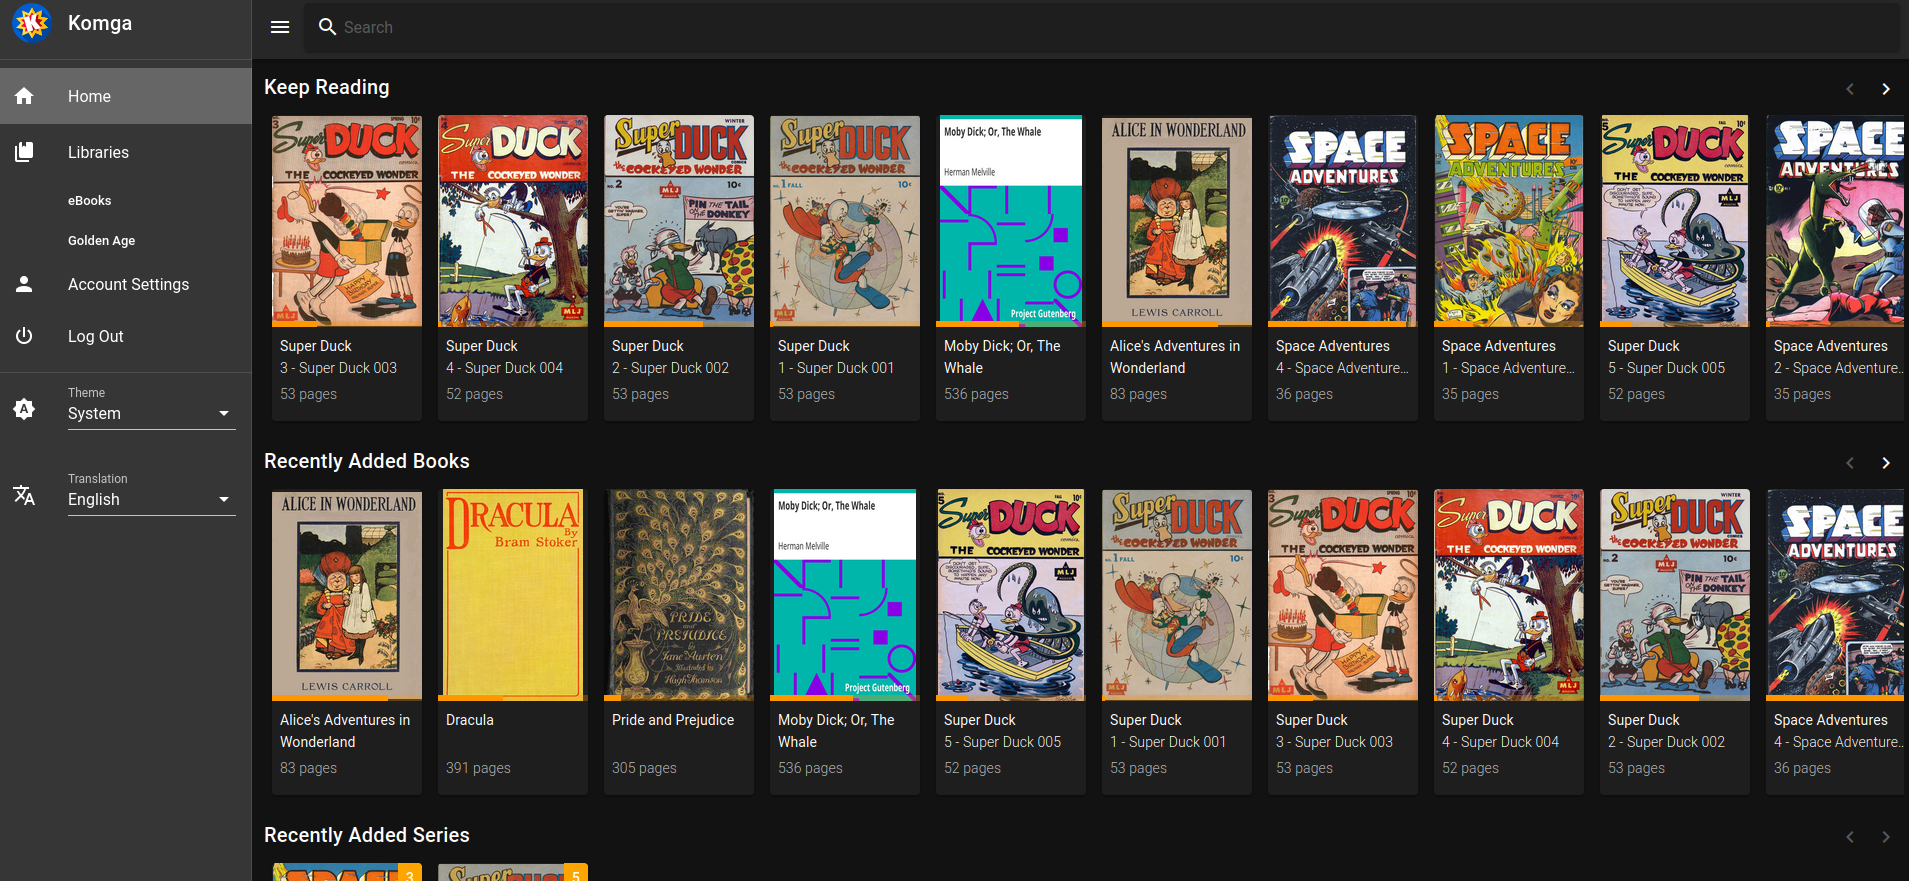Toggle the hamburger navigation drawer button
Screen dimensions: 1909x881
click(x=280, y=27)
